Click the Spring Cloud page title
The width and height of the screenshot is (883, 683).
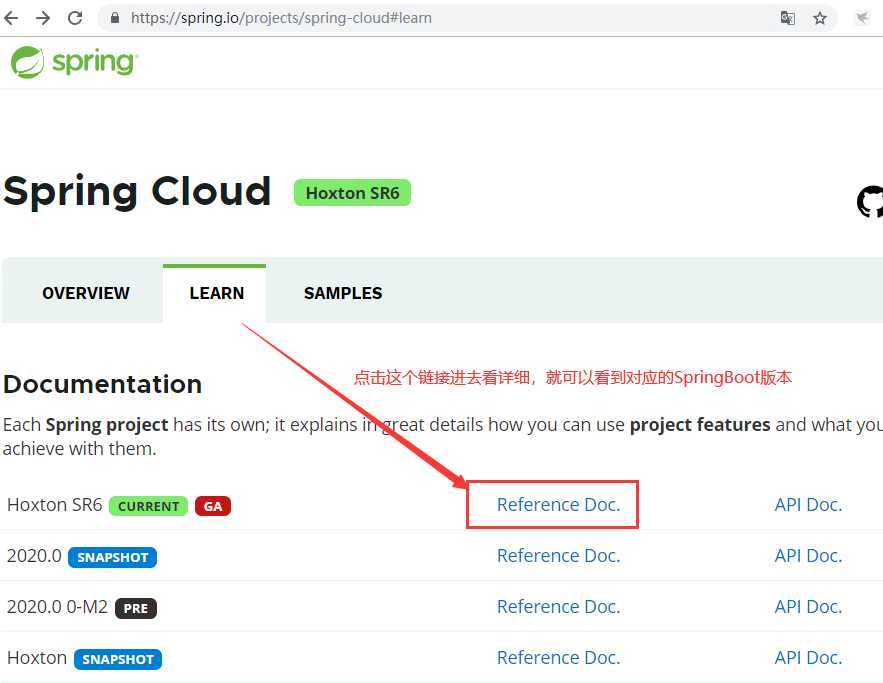[x=137, y=191]
